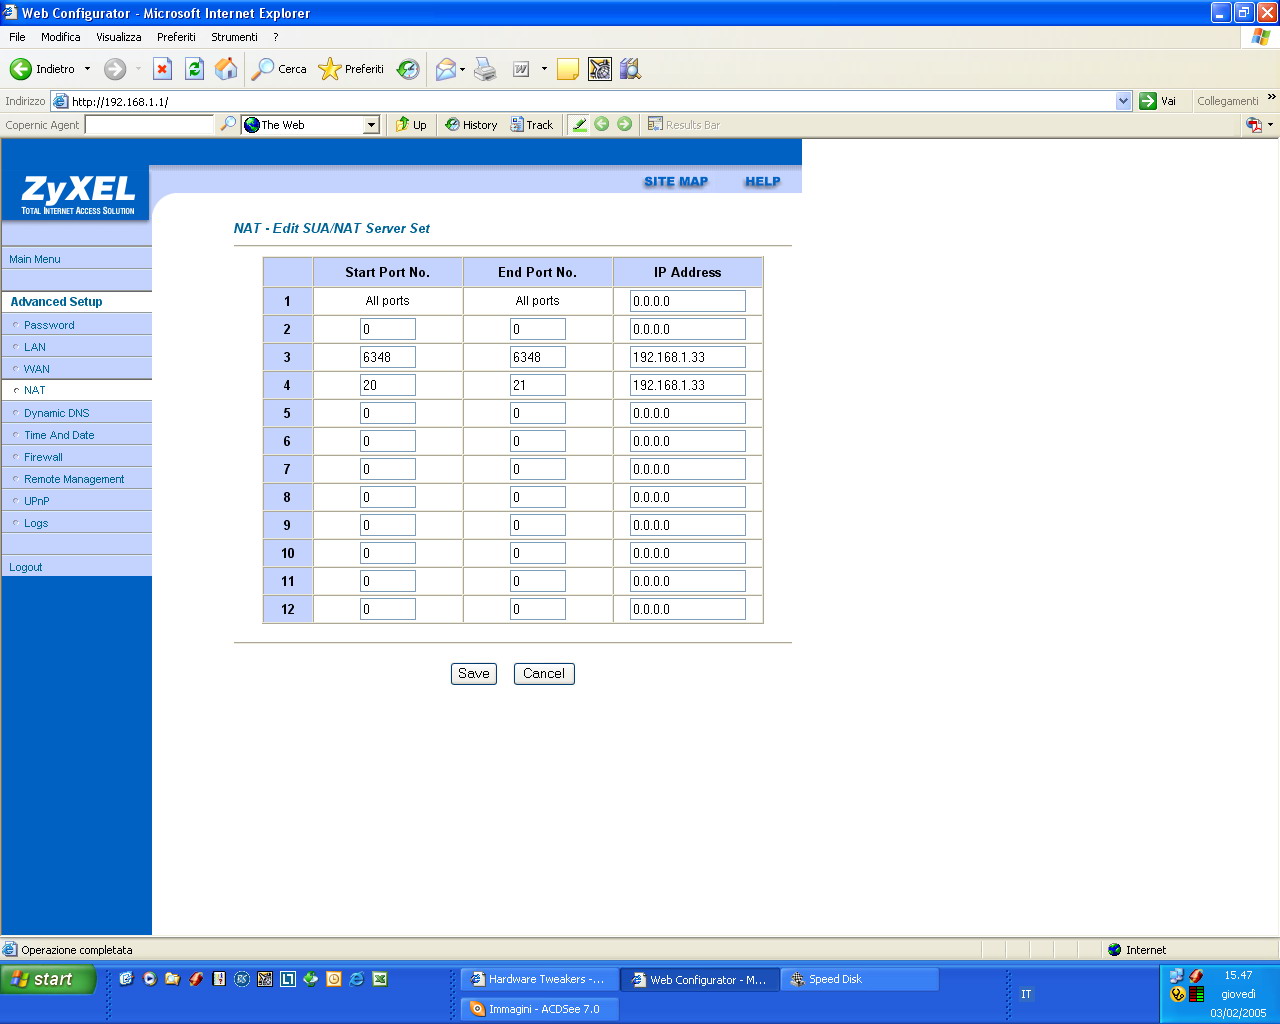Screen dimensions: 1280x1024
Task: Click the Copernic Track button
Action: (532, 125)
